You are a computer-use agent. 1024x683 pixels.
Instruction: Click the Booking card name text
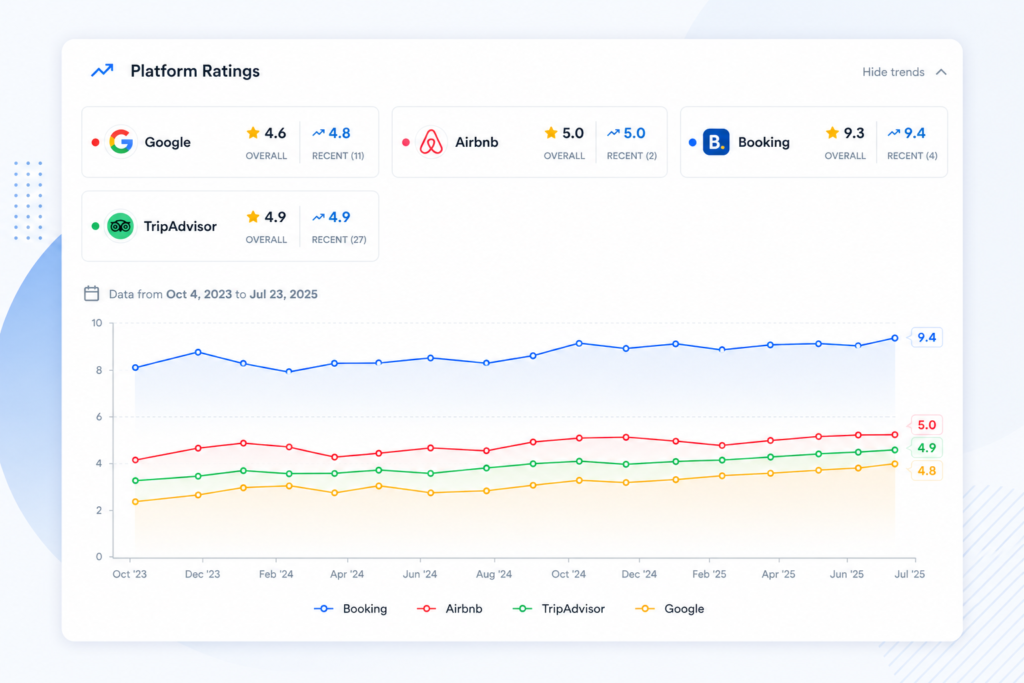tap(763, 142)
